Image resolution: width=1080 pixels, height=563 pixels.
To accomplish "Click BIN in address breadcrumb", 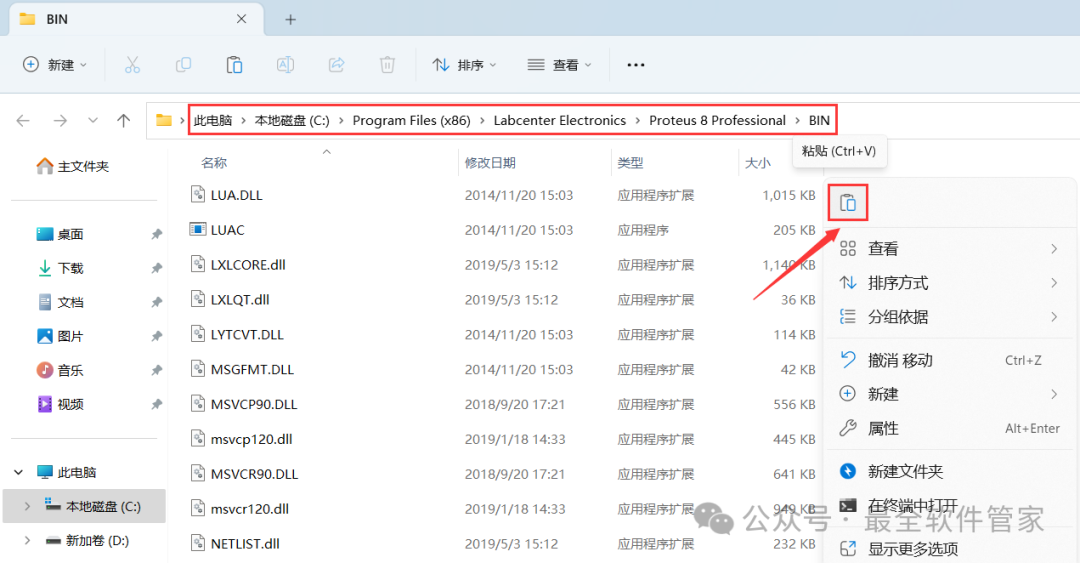I will (819, 121).
